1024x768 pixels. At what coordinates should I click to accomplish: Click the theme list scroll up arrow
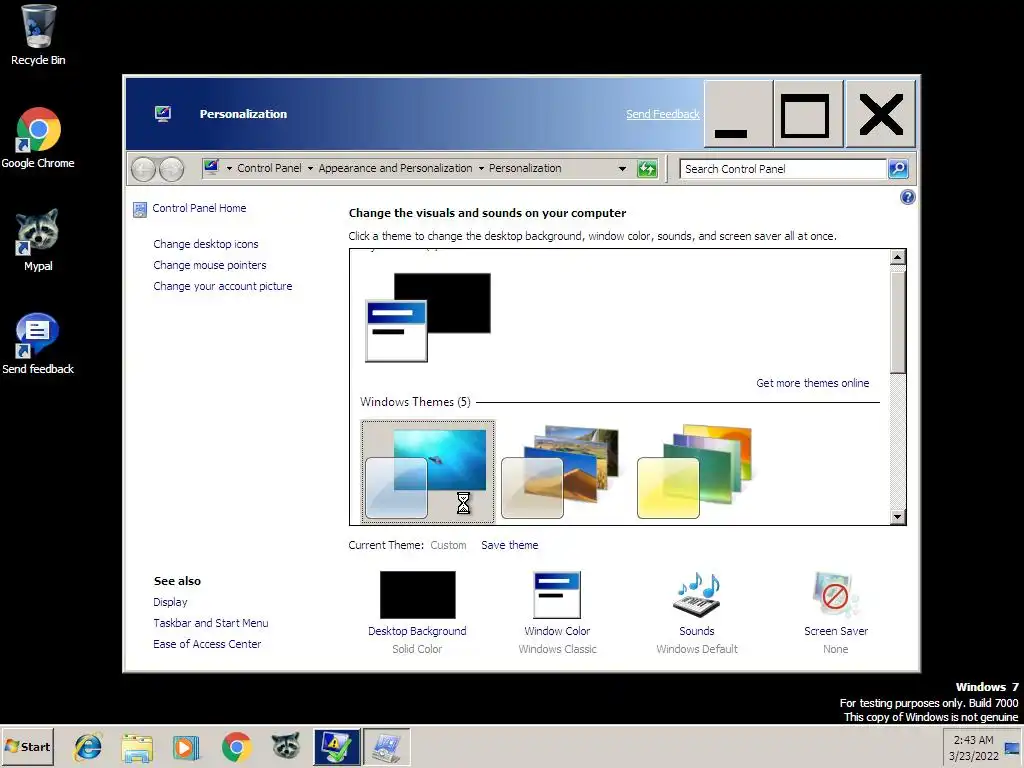tap(897, 257)
